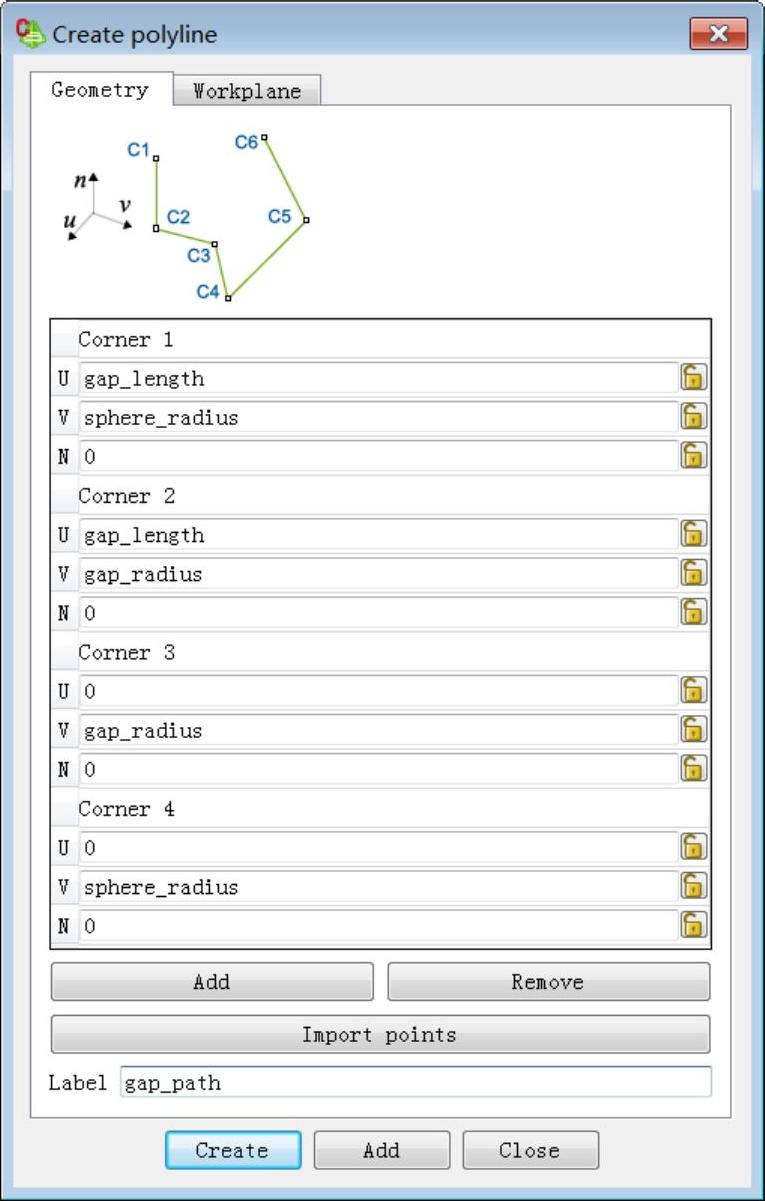The height and width of the screenshot is (1201, 765).
Task: Select the Geometry tab
Action: pos(100,89)
